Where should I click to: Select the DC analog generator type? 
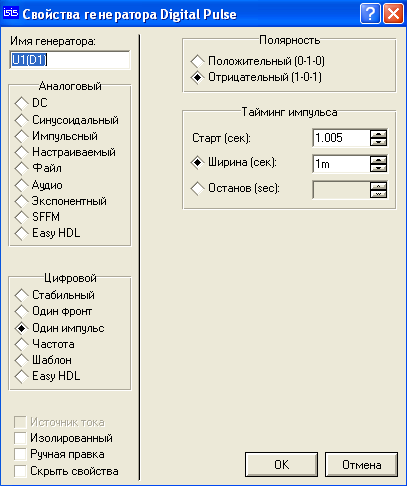[x=31, y=103]
